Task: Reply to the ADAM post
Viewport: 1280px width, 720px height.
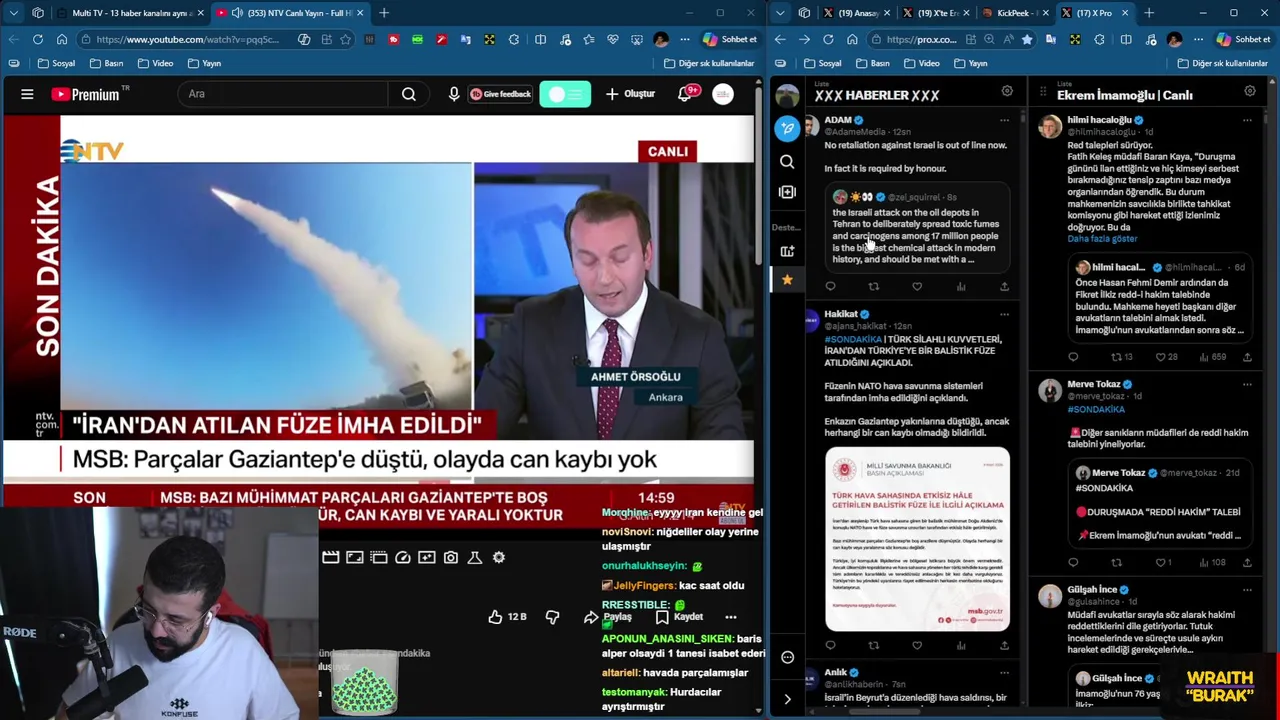Action: (830, 287)
